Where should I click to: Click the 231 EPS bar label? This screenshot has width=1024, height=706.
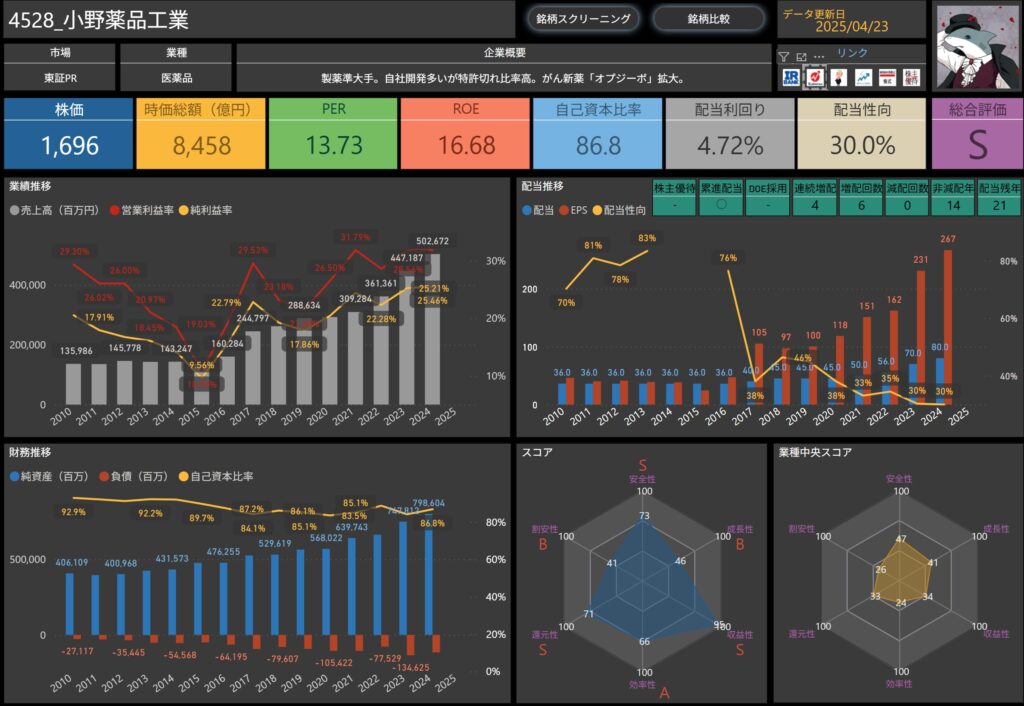coord(921,259)
